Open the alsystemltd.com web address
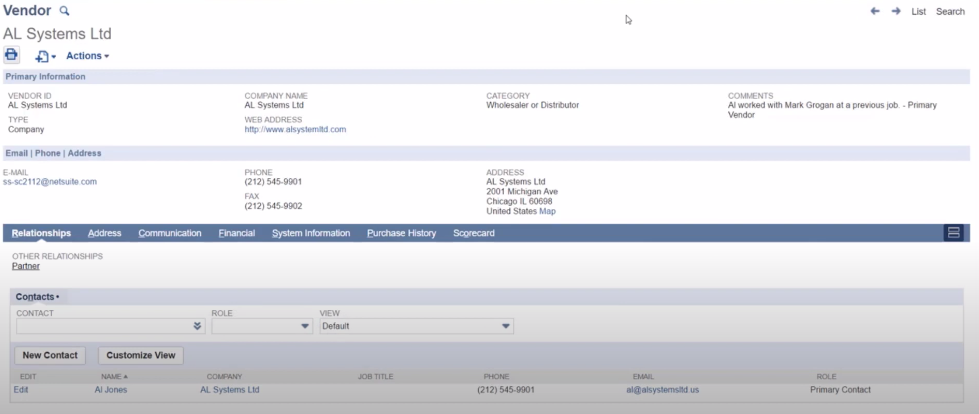This screenshot has height=414, width=979. [x=295, y=129]
